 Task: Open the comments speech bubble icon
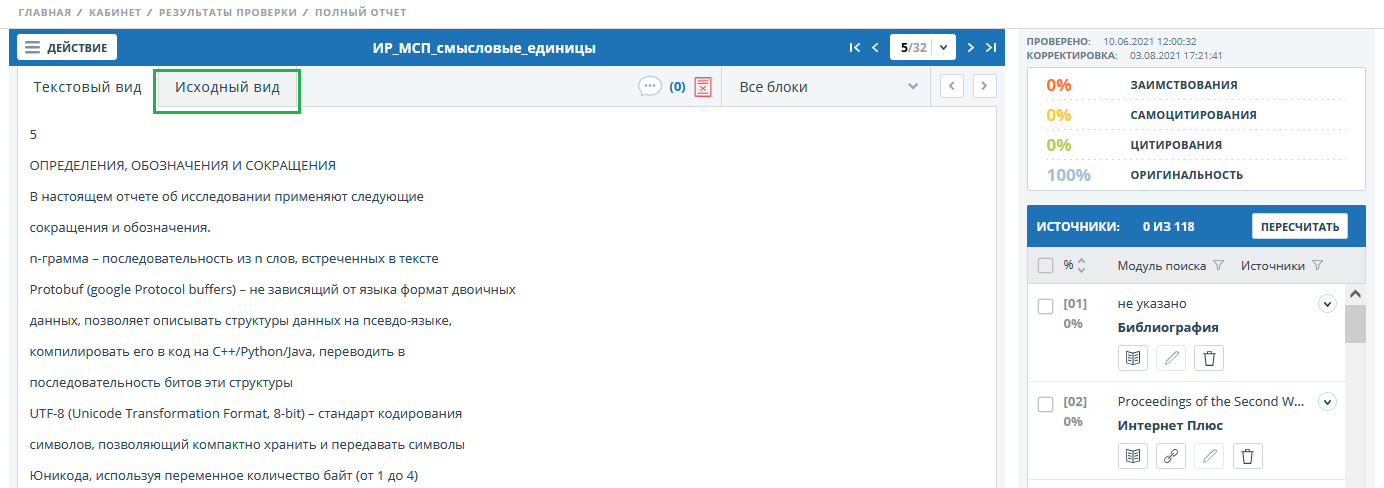pos(650,87)
